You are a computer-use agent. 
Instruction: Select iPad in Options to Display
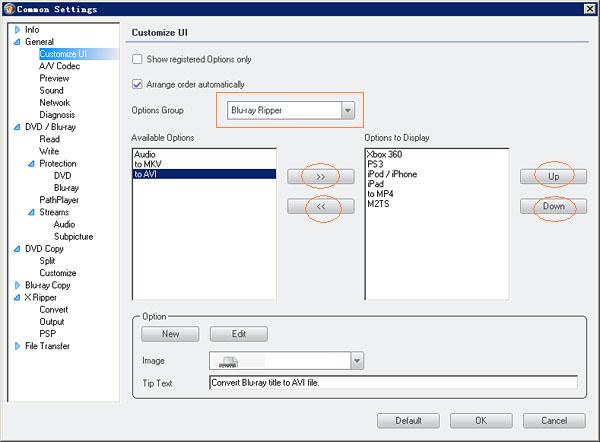pos(437,184)
